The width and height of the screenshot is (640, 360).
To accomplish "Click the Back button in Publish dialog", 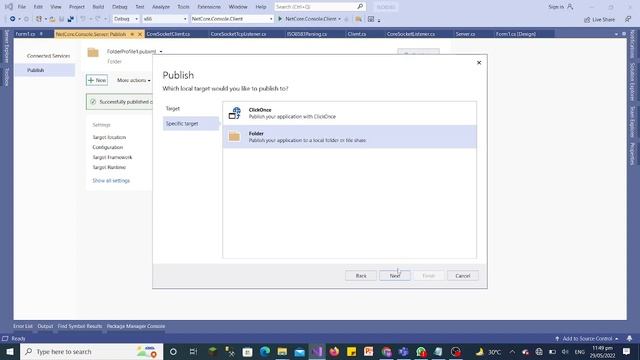I will click(361, 276).
